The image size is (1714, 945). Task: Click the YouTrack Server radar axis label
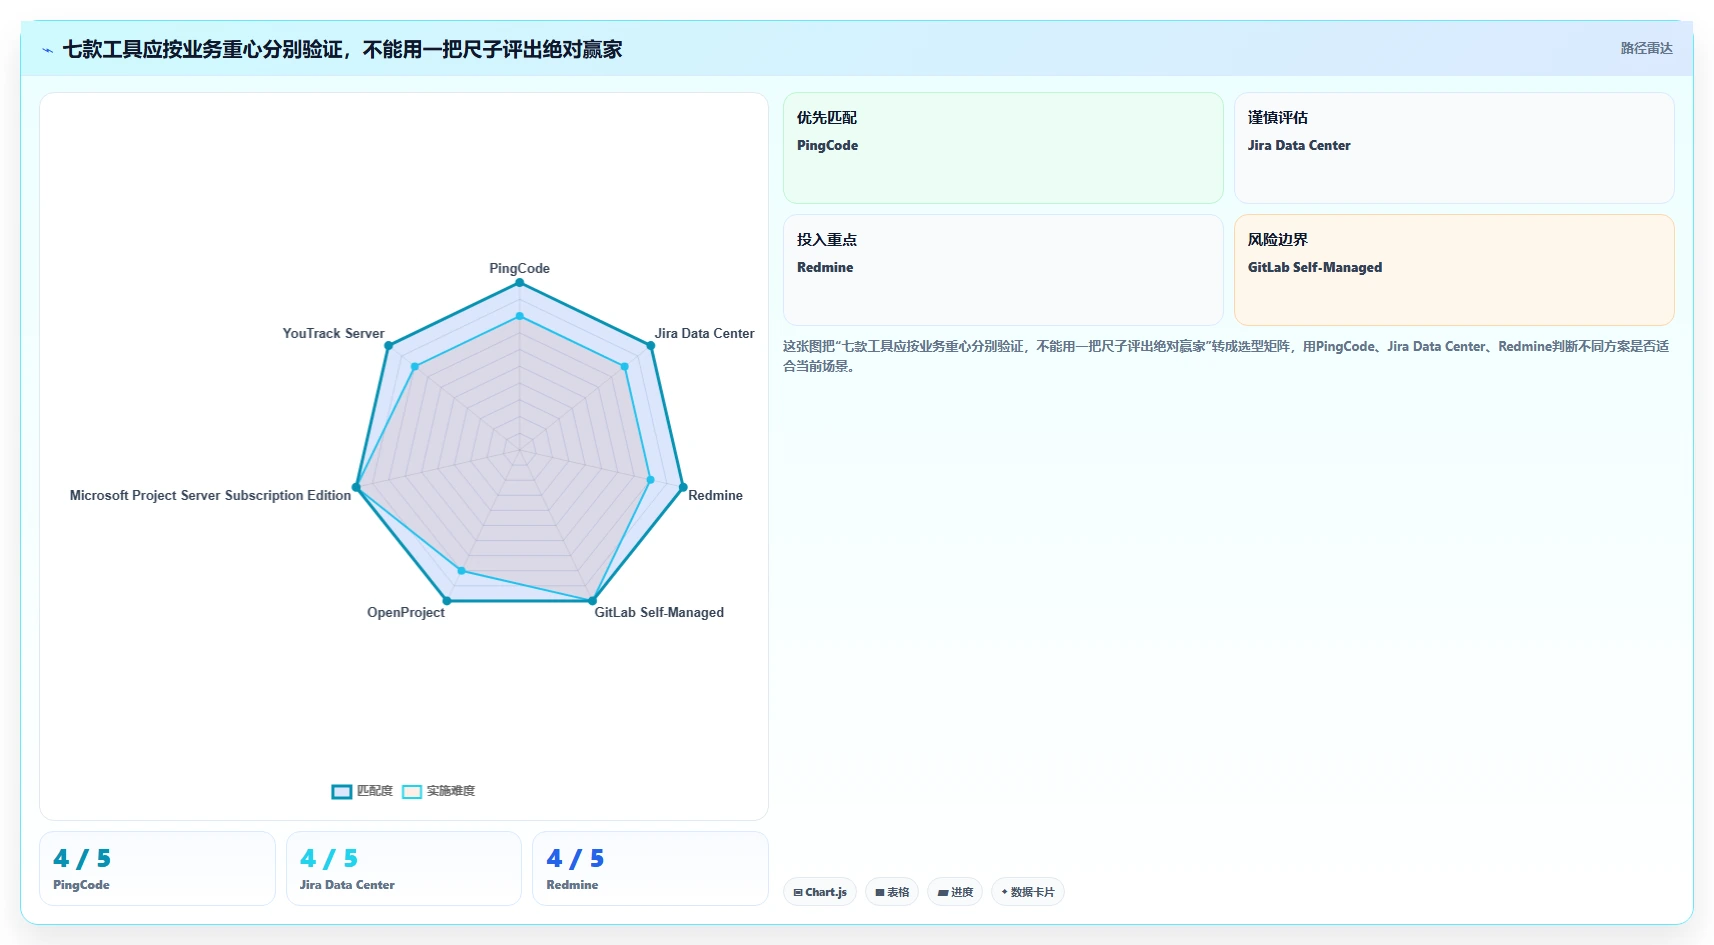click(333, 333)
